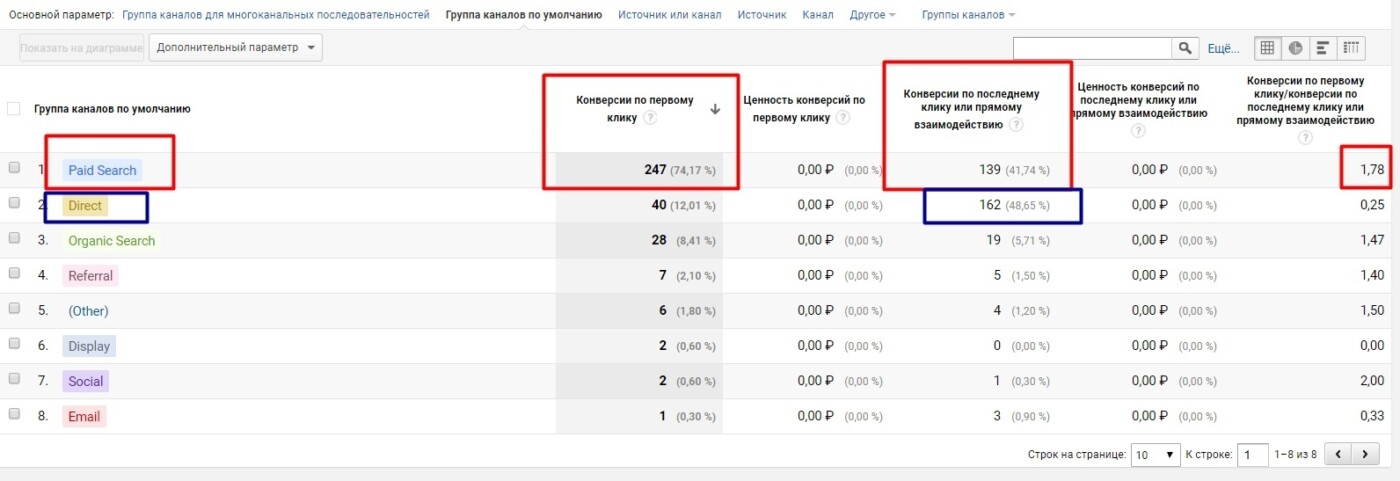Viewport: 1400px width, 481px height.
Task: Toggle the select-all header checkbox
Action: (x=14, y=109)
